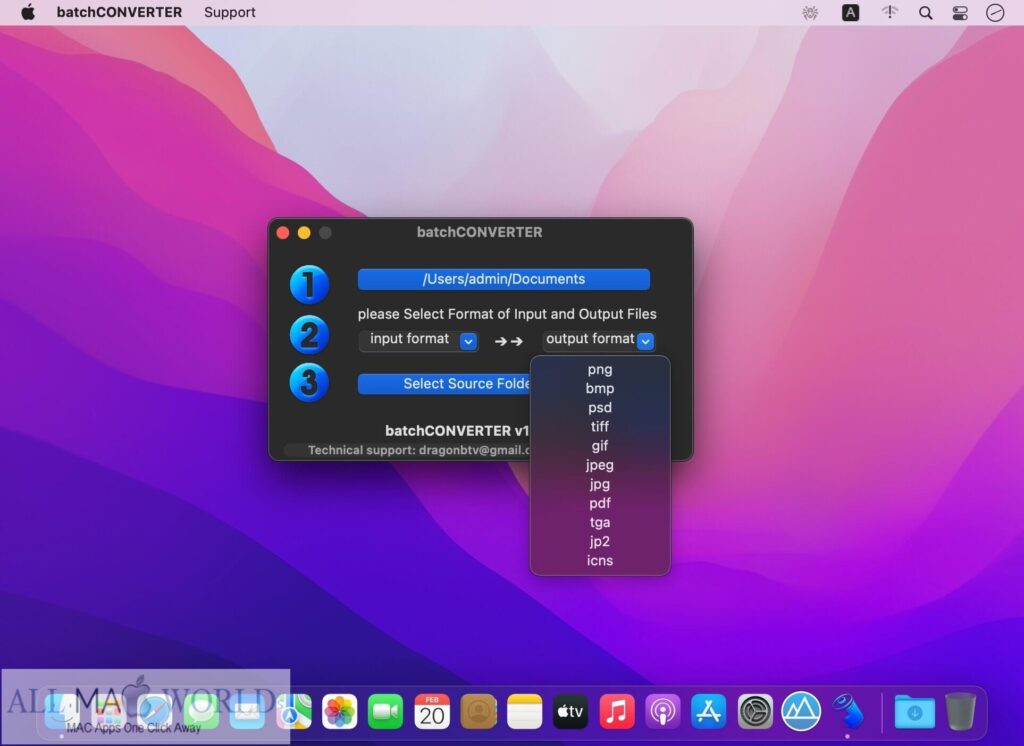1024x746 pixels.
Task: Minimize the batchCONVERTER window
Action: pyautogui.click(x=304, y=233)
